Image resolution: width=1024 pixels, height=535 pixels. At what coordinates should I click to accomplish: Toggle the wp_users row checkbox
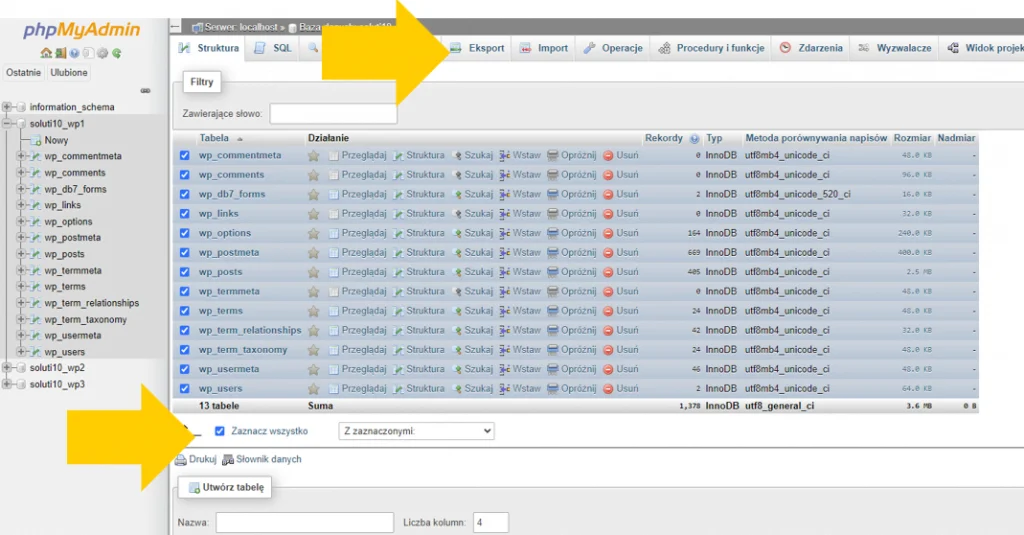185,389
